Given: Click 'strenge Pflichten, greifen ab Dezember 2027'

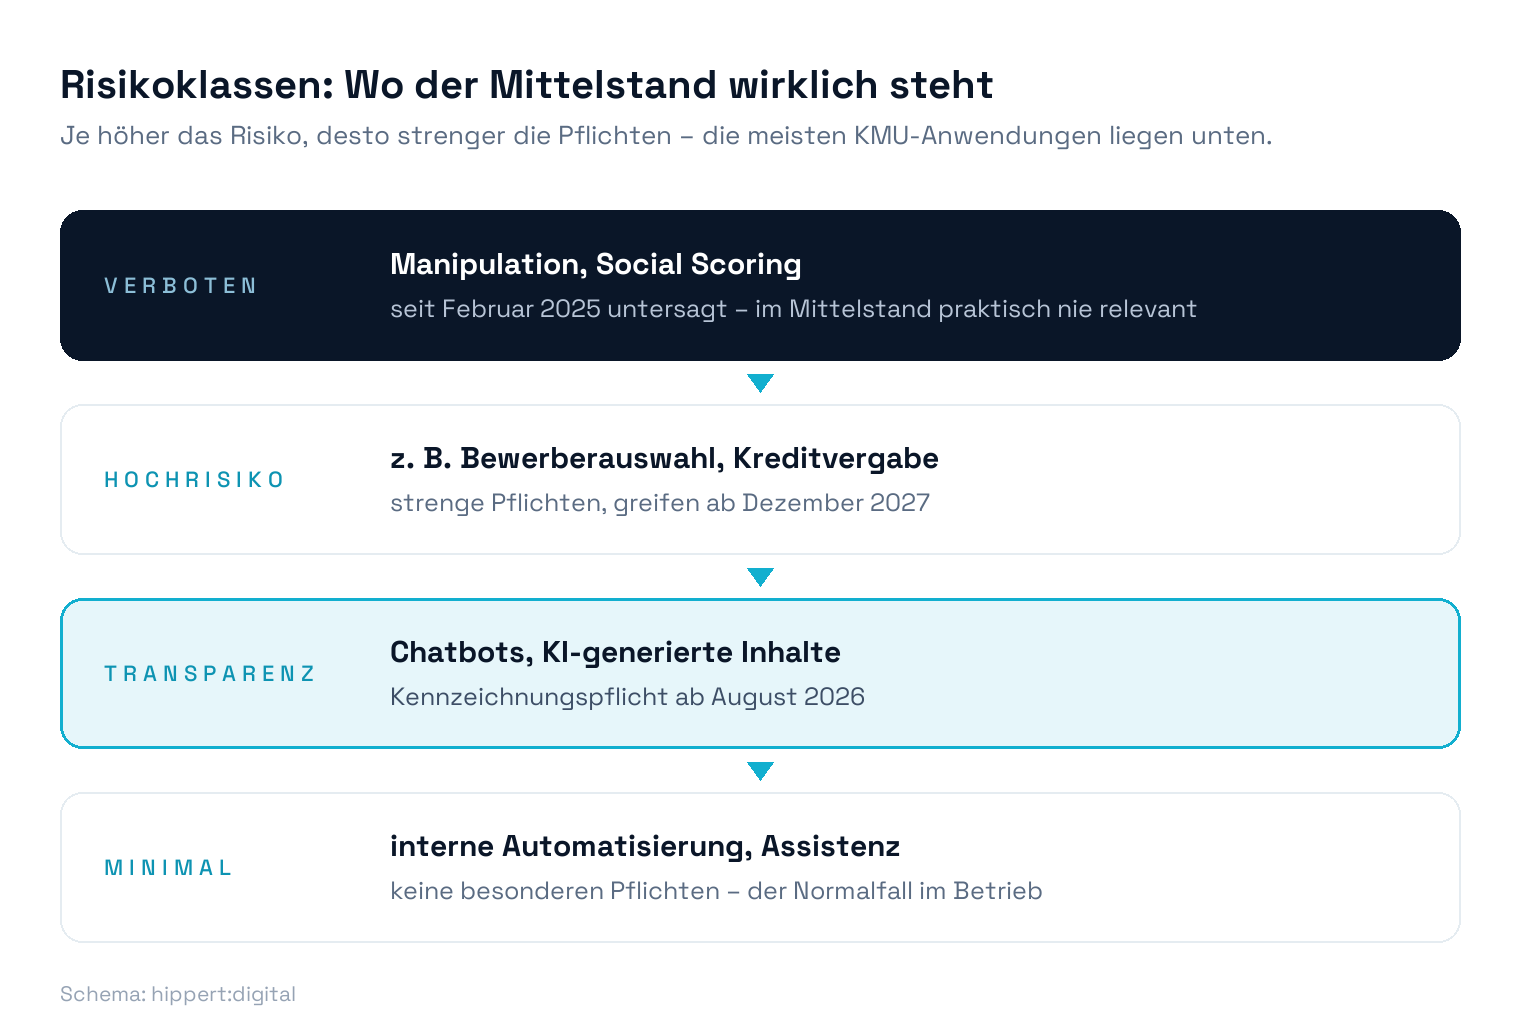Looking at the screenshot, I should pyautogui.click(x=660, y=503).
